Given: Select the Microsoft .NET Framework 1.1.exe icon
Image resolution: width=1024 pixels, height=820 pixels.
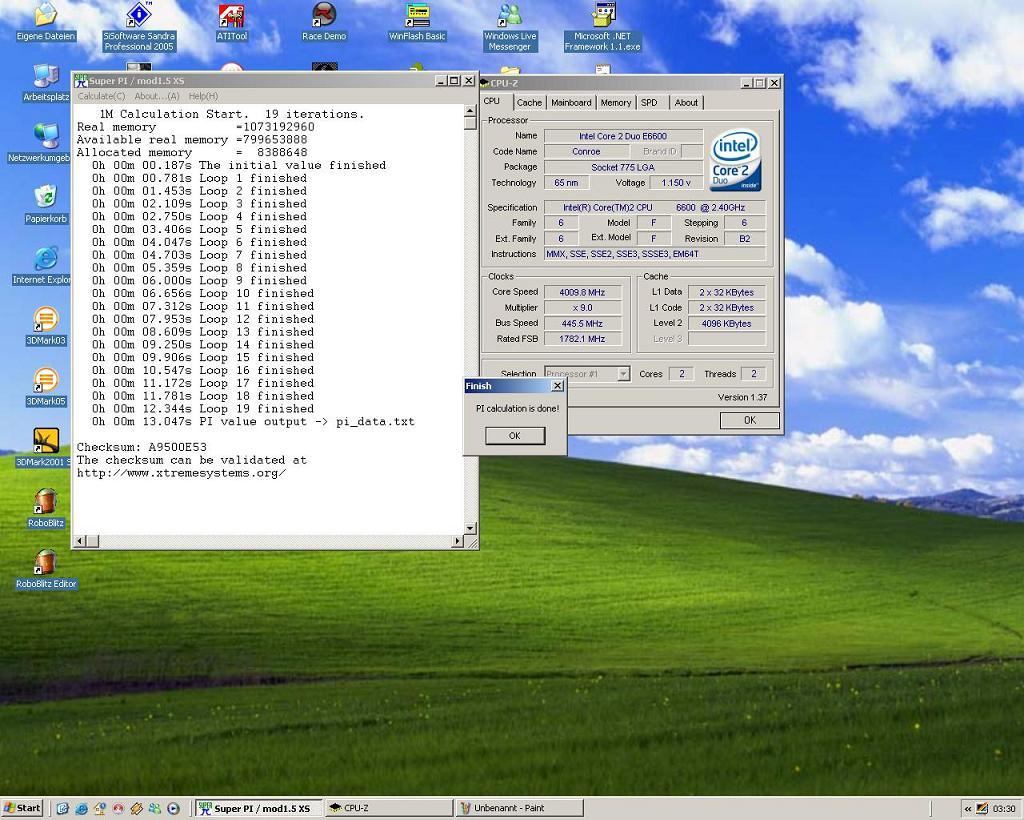Looking at the screenshot, I should click(603, 26).
